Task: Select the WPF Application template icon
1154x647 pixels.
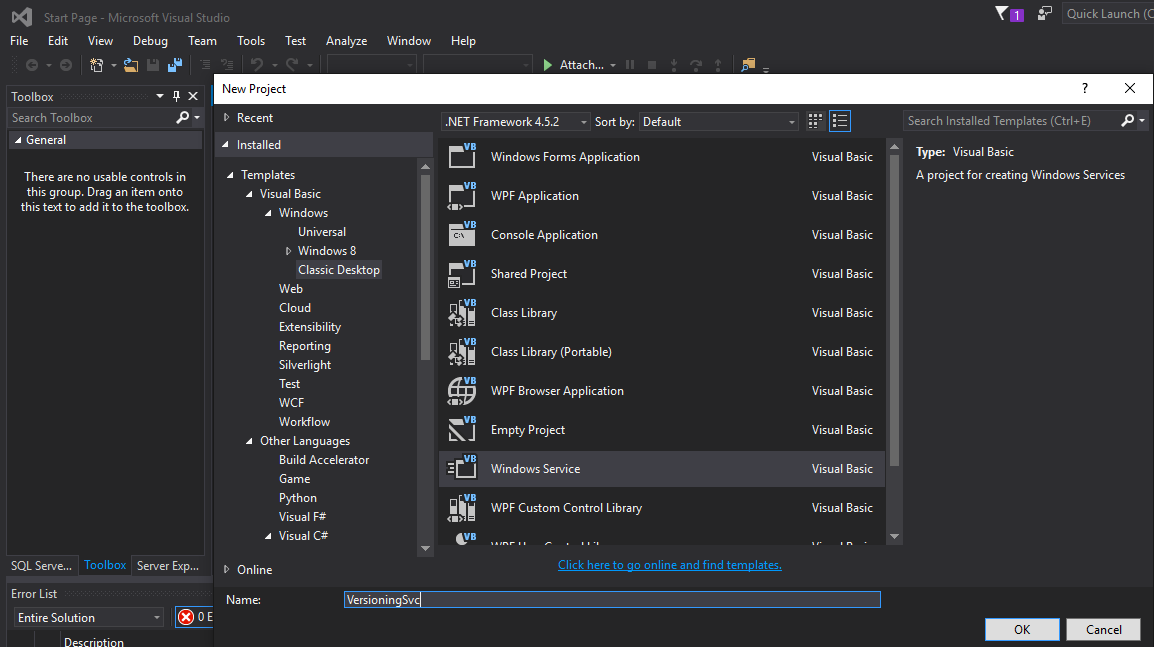Action: (x=462, y=195)
